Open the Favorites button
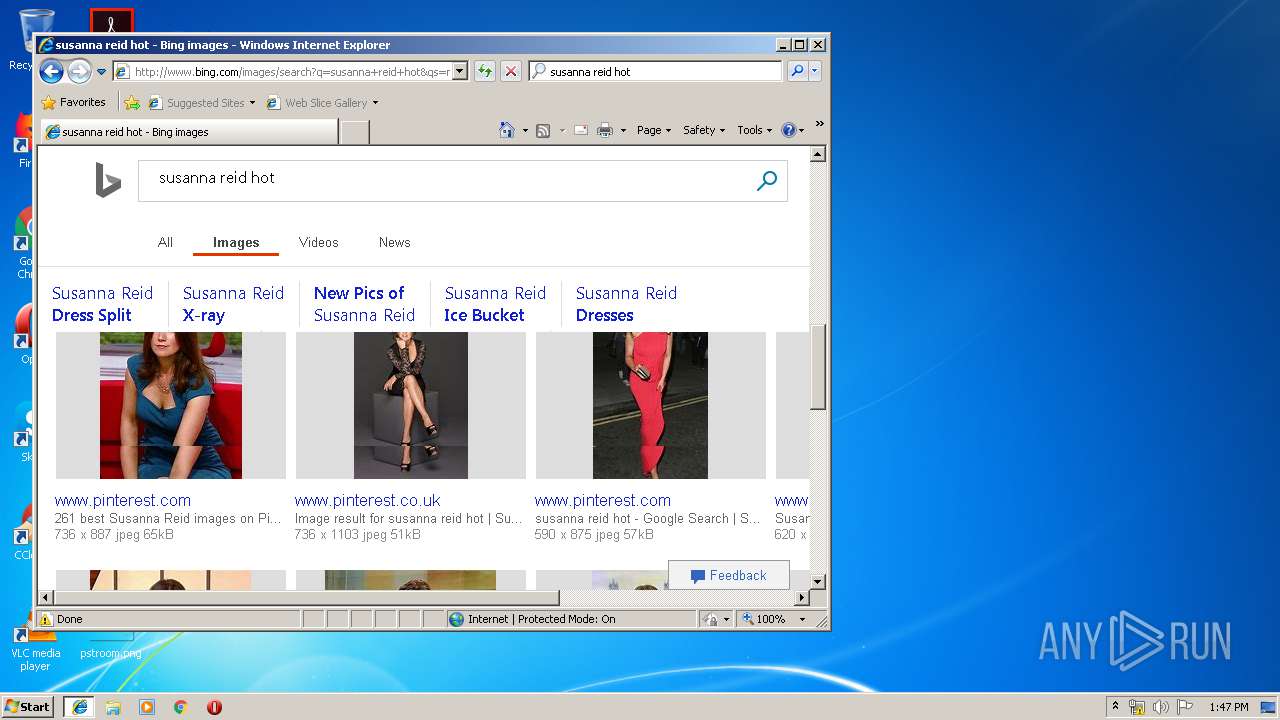 [x=73, y=102]
